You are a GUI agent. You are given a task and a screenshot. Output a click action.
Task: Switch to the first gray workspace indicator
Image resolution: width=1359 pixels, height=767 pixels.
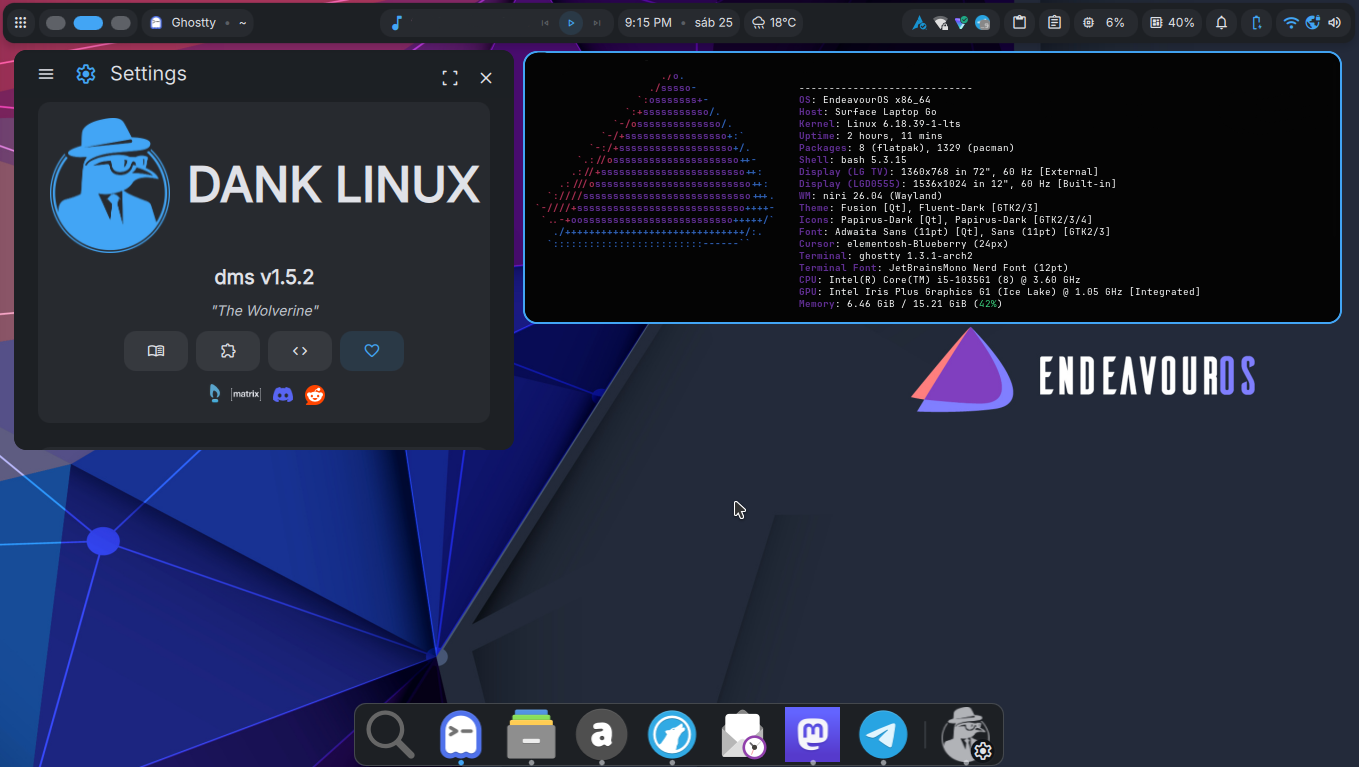pos(56,22)
